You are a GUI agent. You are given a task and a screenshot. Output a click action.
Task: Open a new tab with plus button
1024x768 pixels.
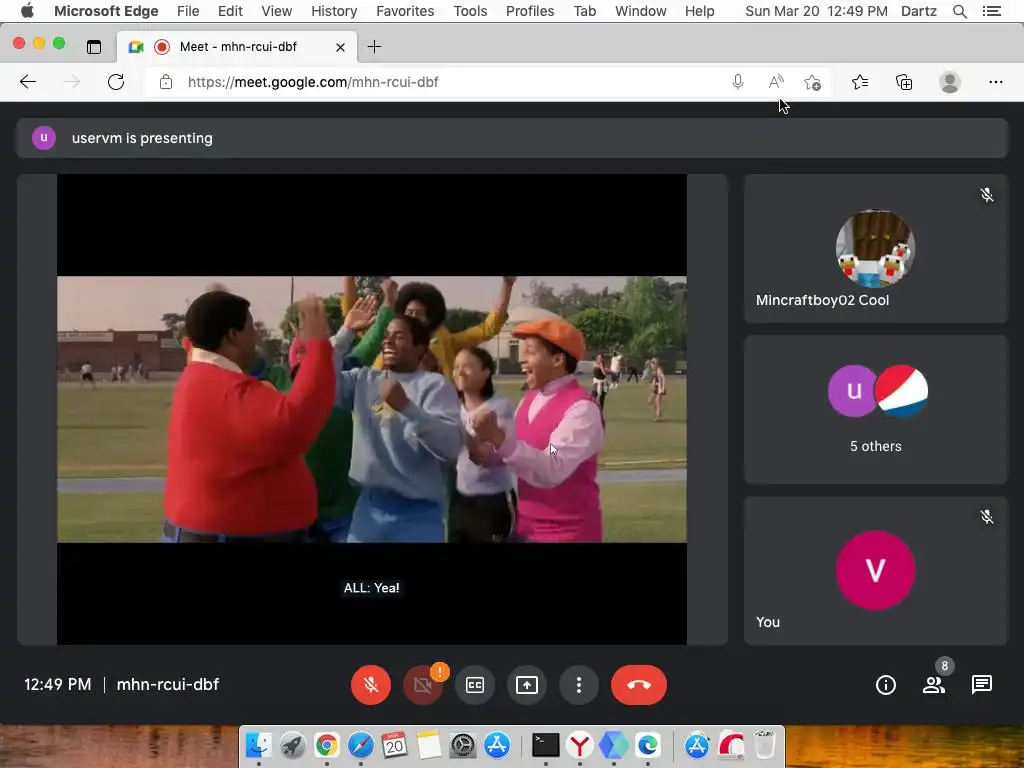(x=374, y=46)
